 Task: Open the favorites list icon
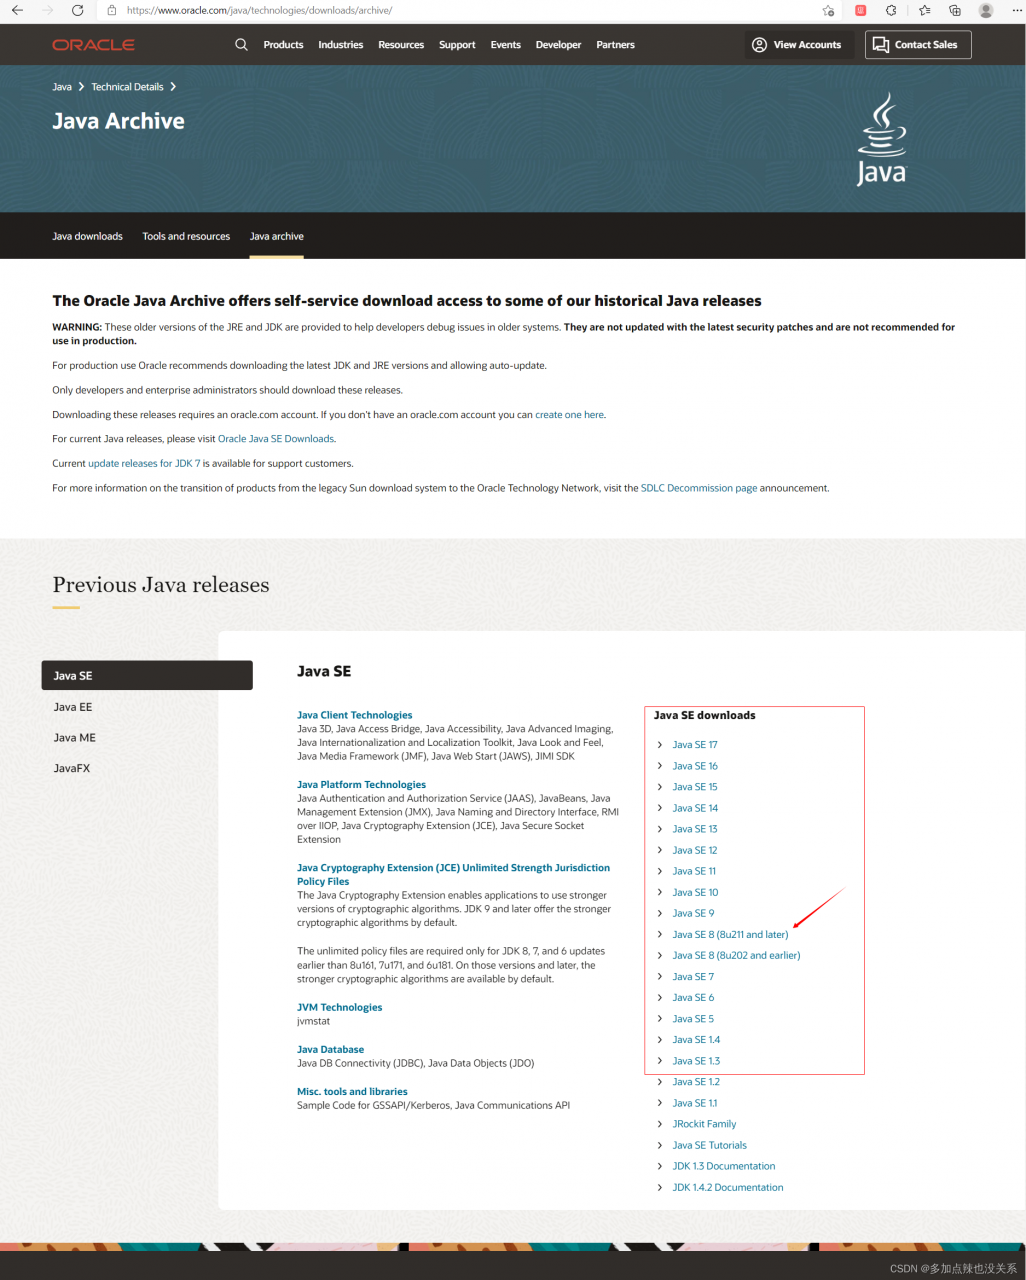click(x=924, y=10)
